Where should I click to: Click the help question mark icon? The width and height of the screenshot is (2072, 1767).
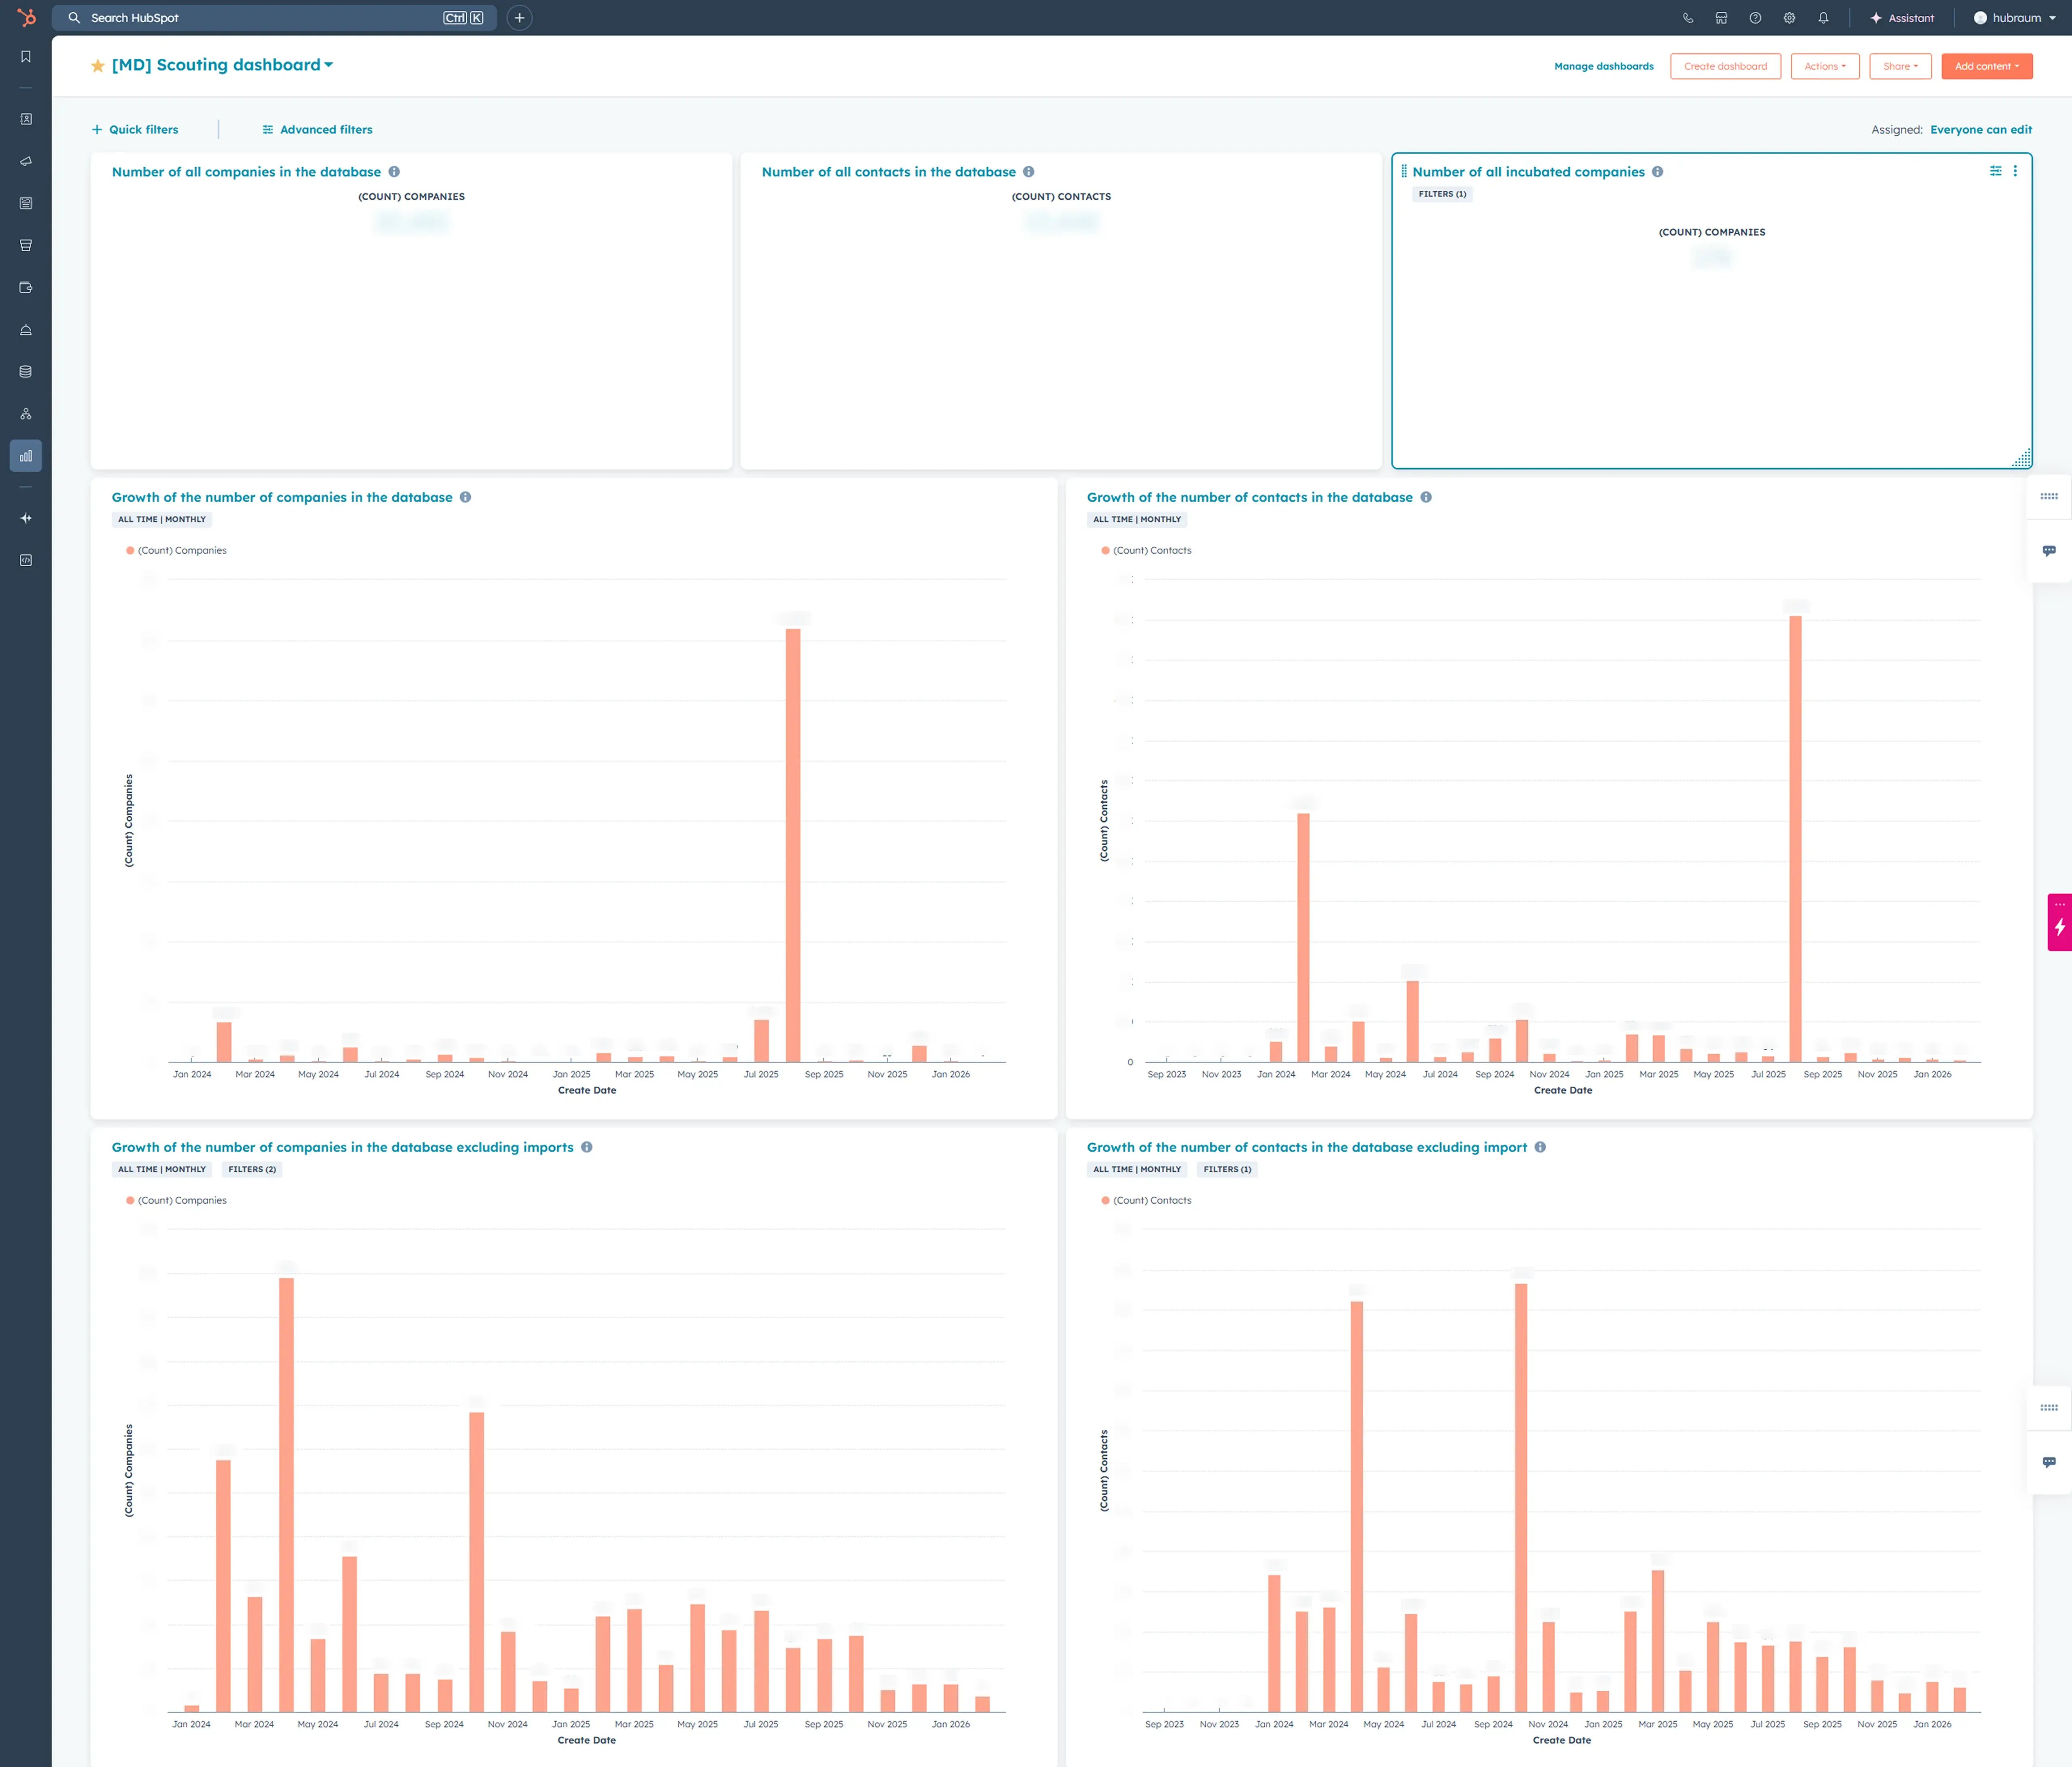pyautogui.click(x=1755, y=17)
